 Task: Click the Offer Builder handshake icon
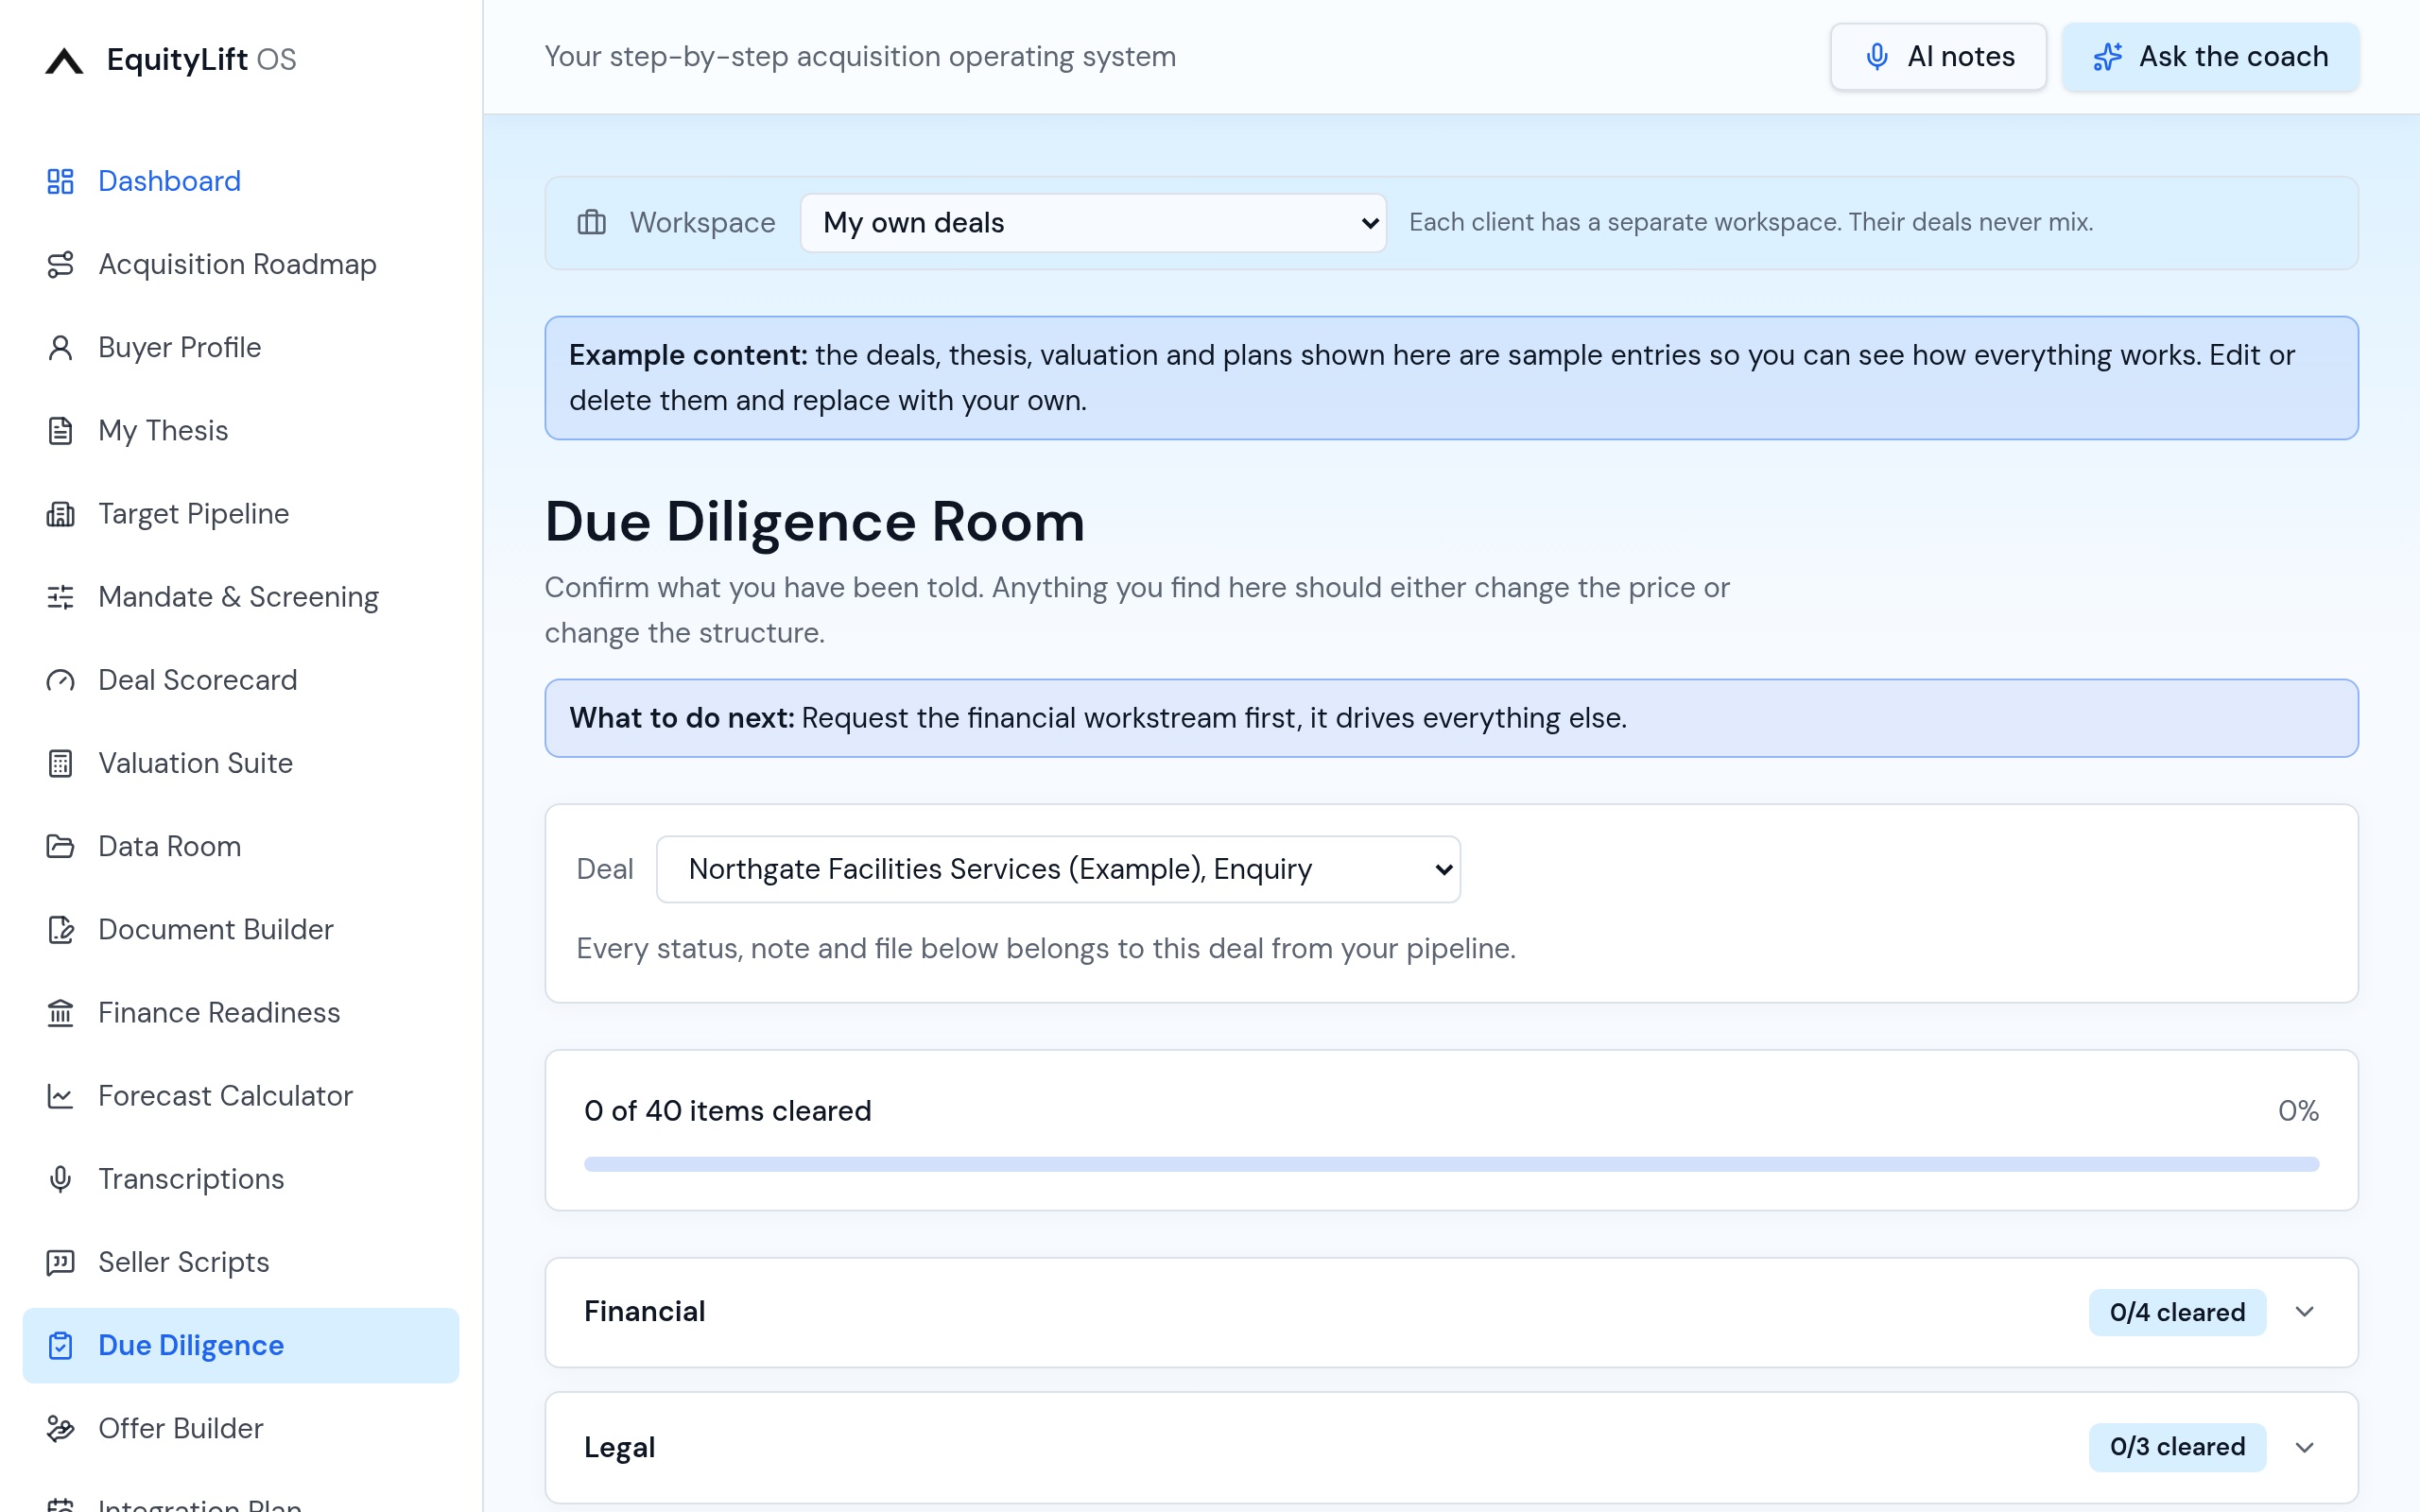tap(60, 1428)
